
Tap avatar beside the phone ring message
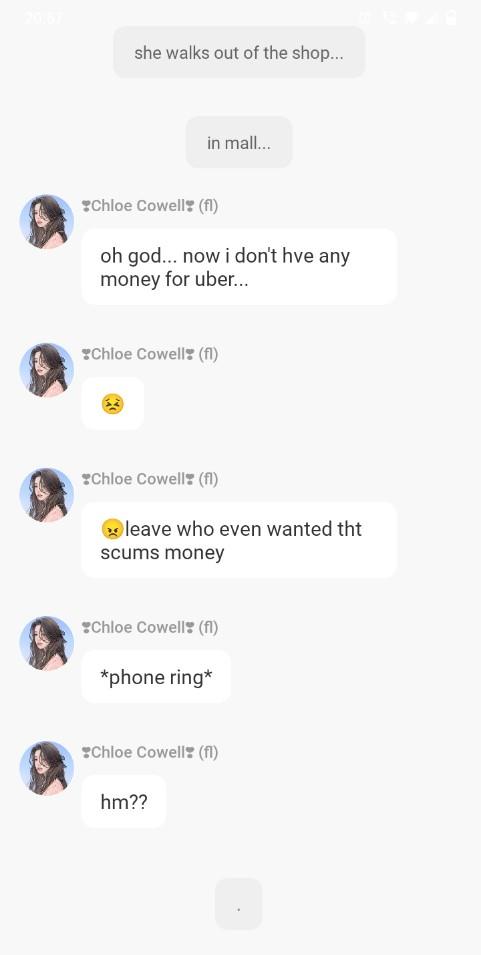click(x=47, y=643)
